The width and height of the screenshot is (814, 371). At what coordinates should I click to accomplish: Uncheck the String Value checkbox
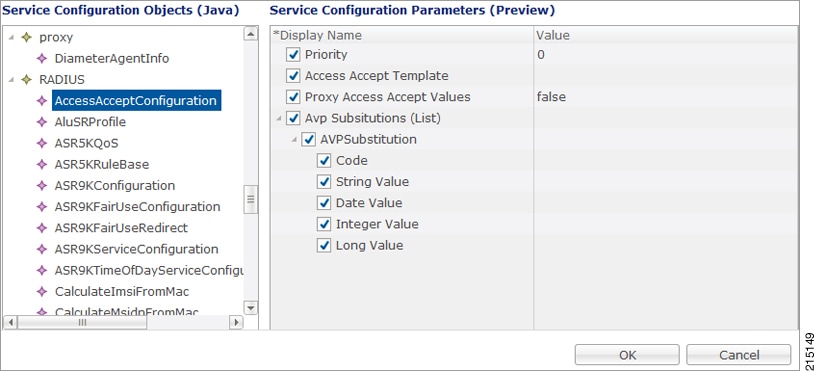tap(324, 182)
